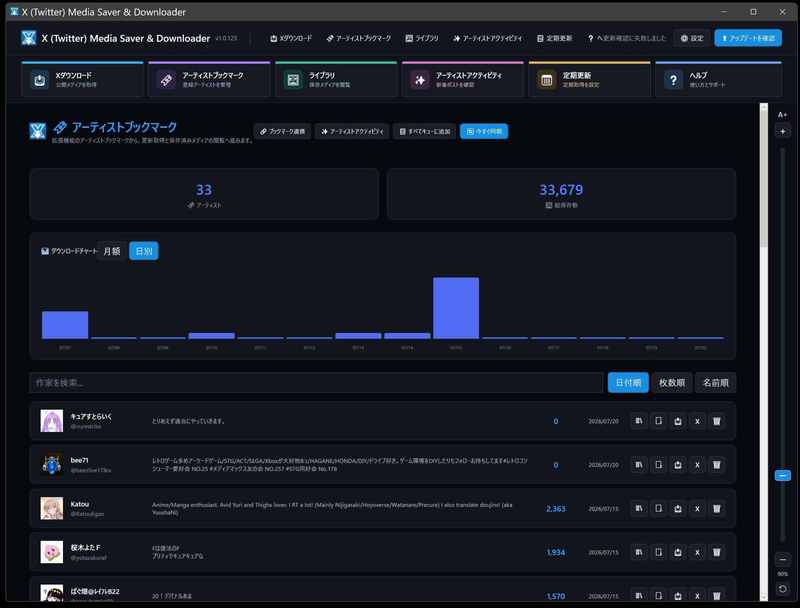Open 定期更新 in top navigation bar
The image size is (800, 608).
click(x=554, y=38)
